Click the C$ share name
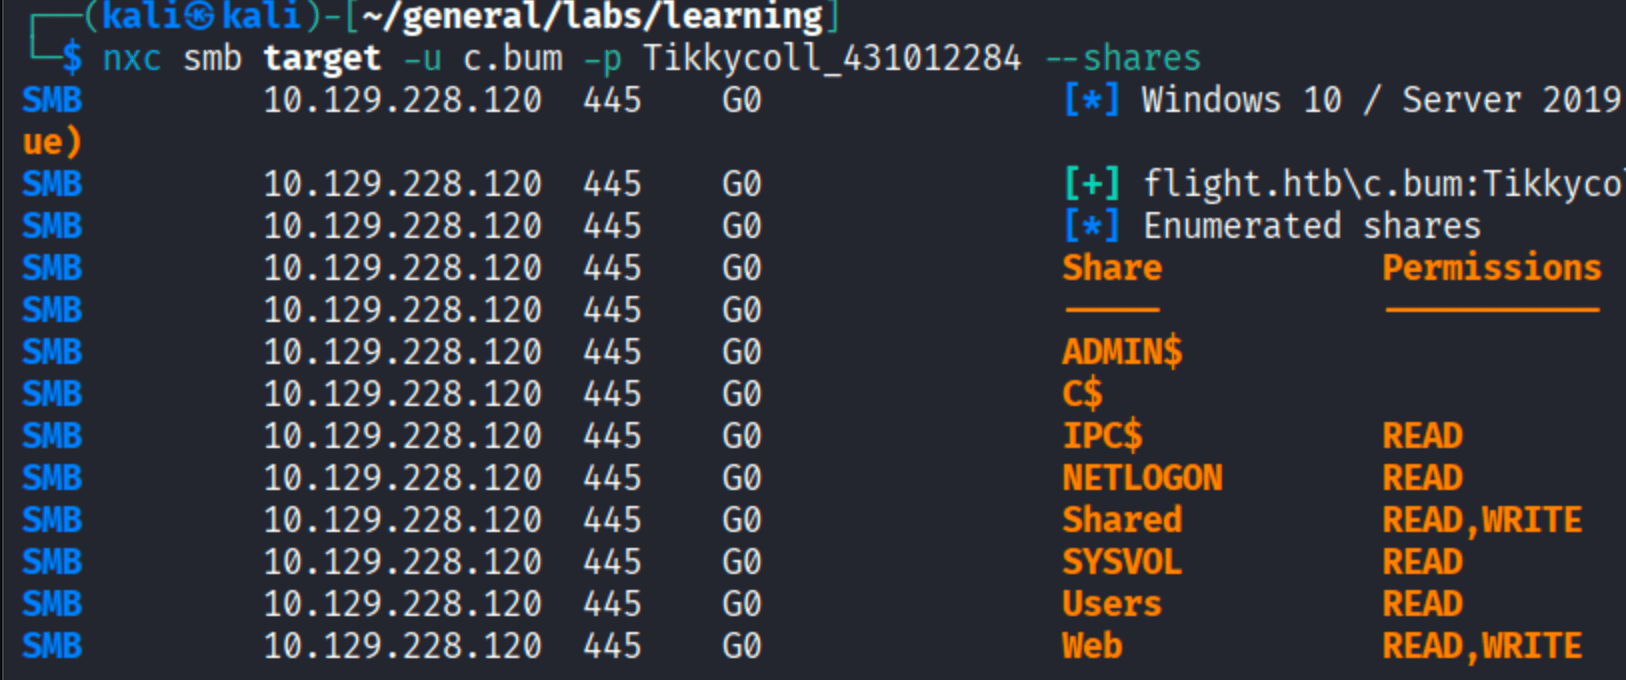 click(x=1082, y=394)
